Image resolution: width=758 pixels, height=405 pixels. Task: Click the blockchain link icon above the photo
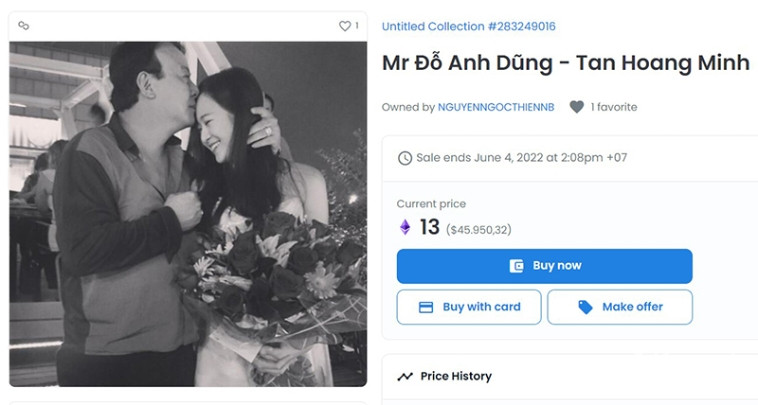pyautogui.click(x=24, y=26)
